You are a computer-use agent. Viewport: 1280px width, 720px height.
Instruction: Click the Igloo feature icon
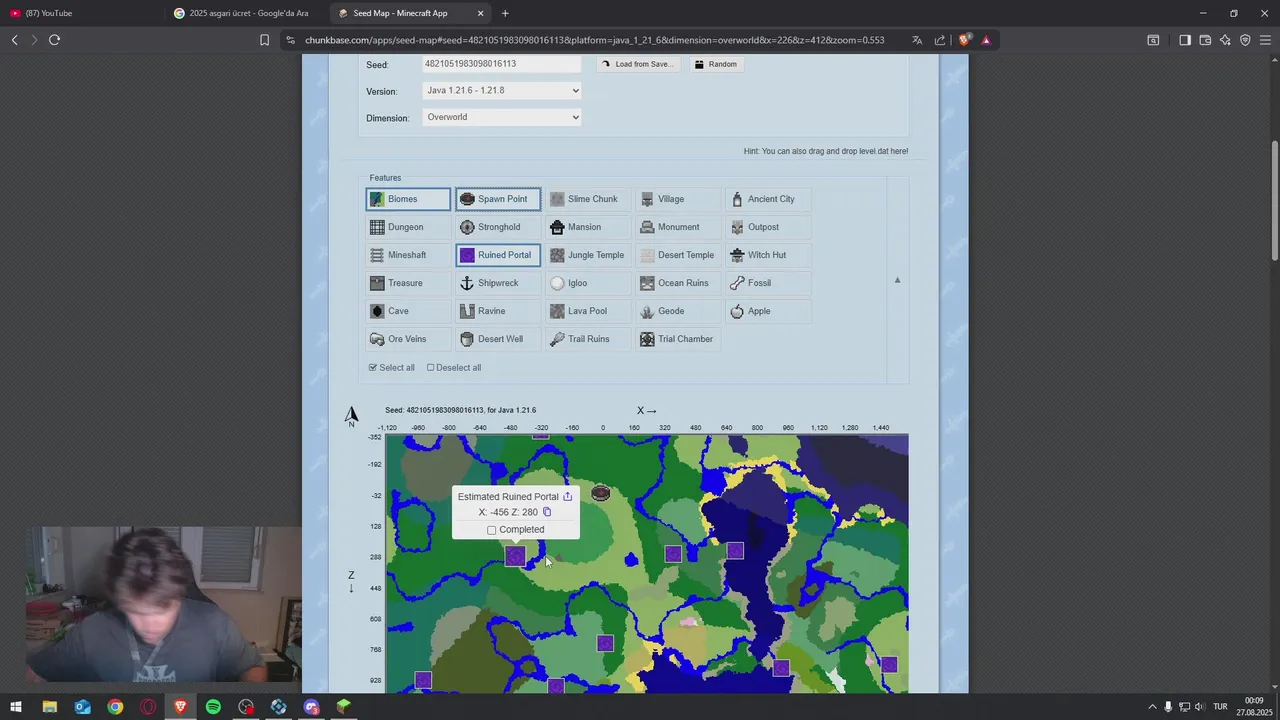coord(557,283)
